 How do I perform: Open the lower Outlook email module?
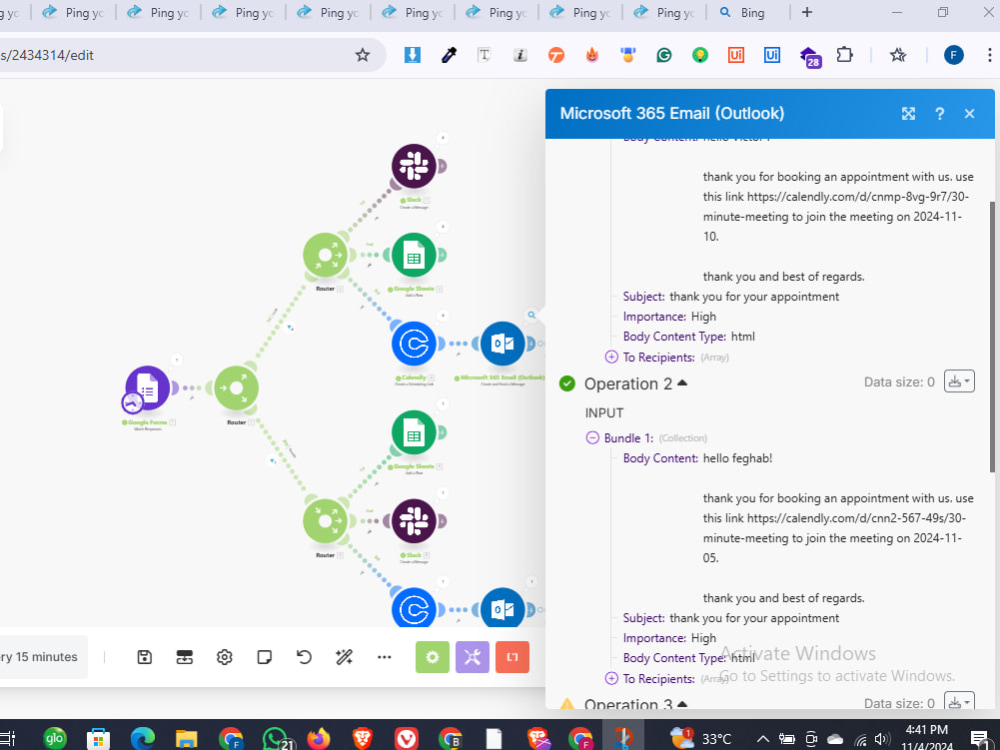coord(503,608)
